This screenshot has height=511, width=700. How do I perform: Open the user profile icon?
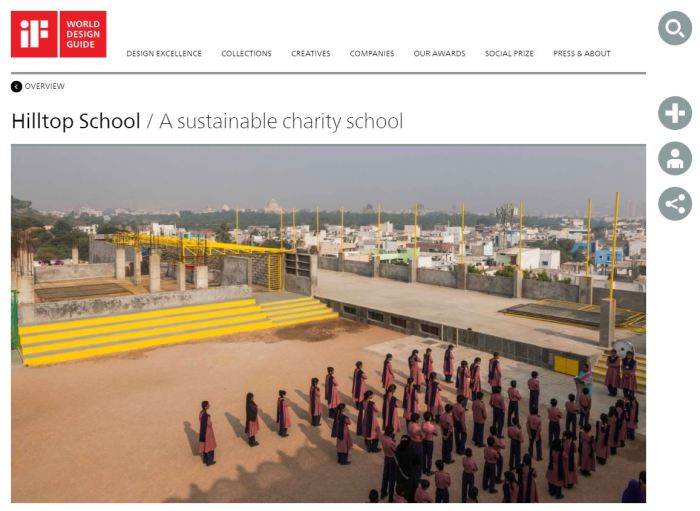click(675, 158)
